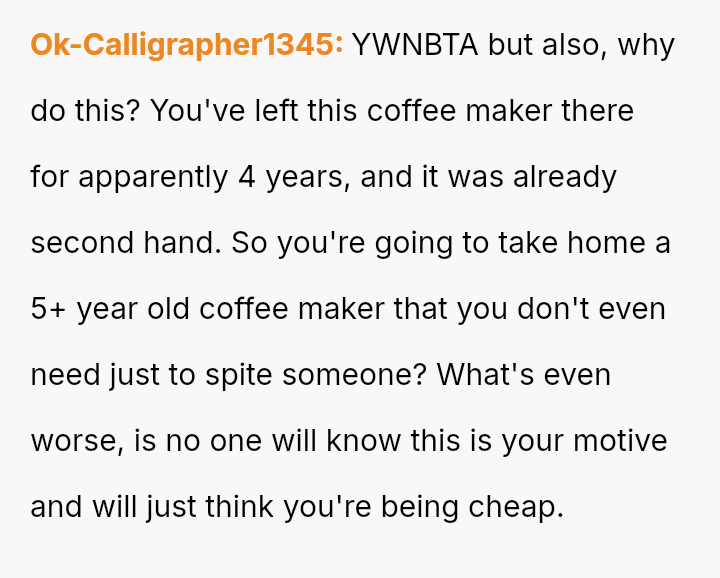
Task: Click the word "there" after coffee maker
Action: coord(597,111)
